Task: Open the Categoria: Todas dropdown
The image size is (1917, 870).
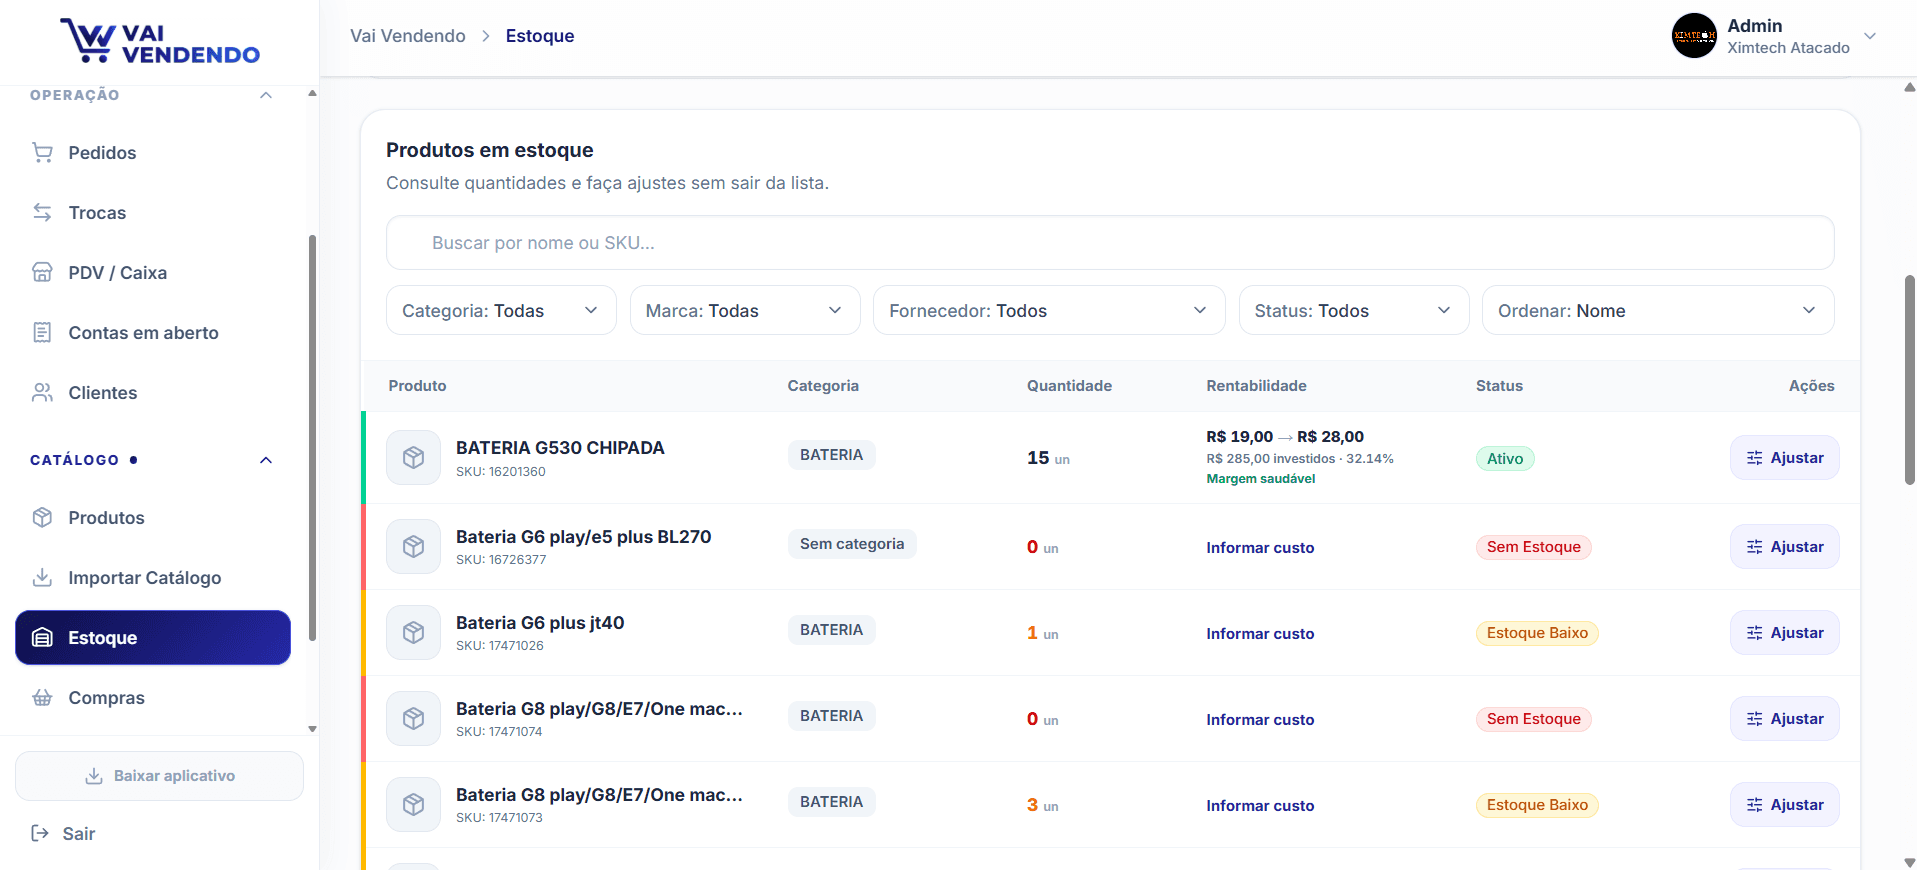Action: click(501, 310)
